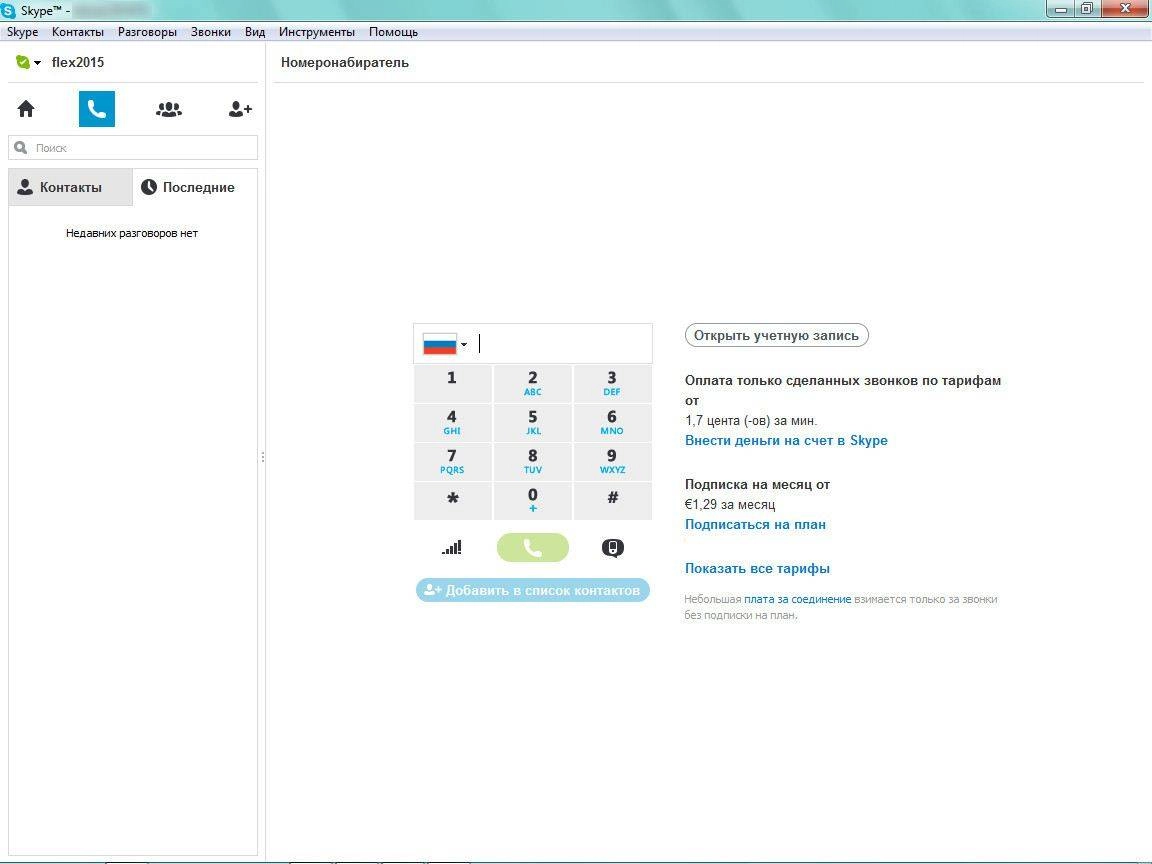Dial digit 4 GHI on keypad
The height and width of the screenshot is (864, 1152).
click(x=453, y=422)
